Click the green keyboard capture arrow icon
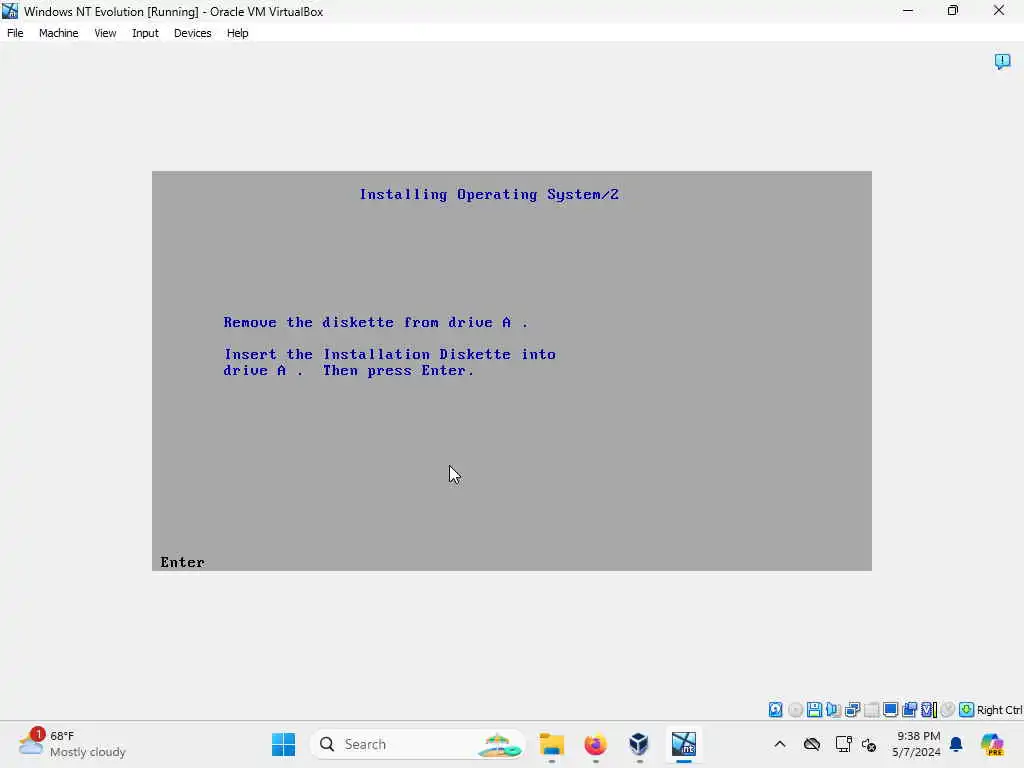The width and height of the screenshot is (1024, 768). (967, 709)
